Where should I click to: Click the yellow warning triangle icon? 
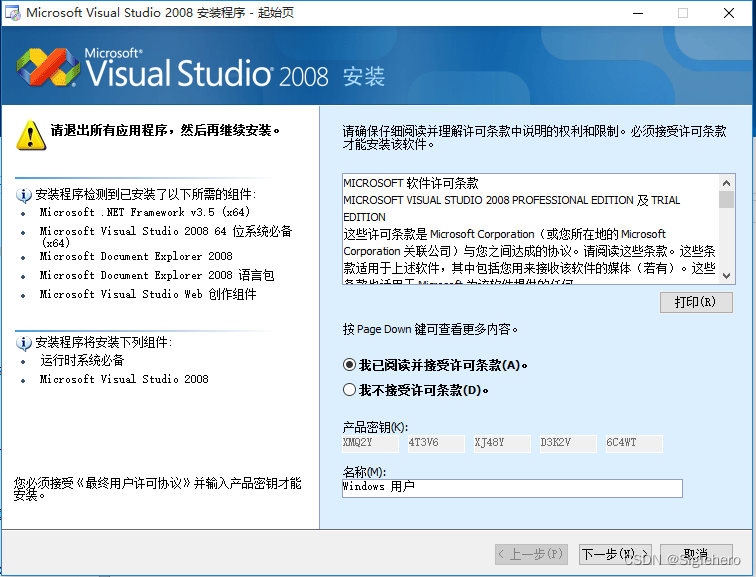(x=31, y=133)
